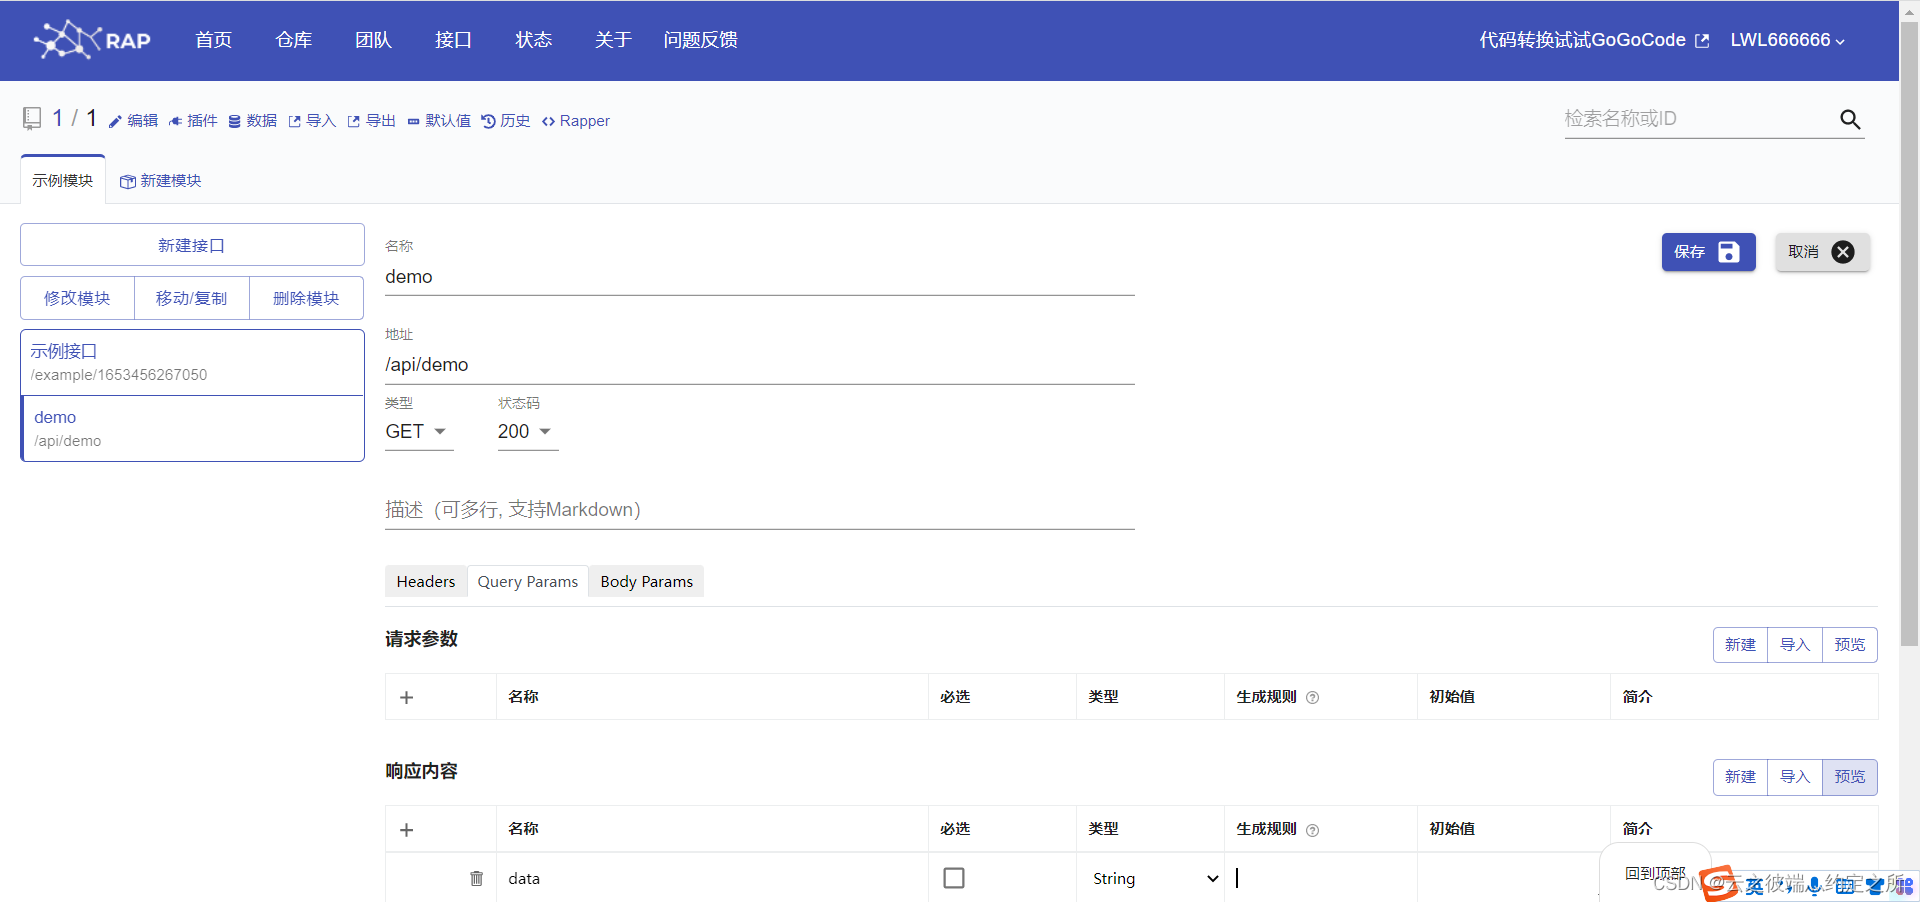Viewport: 1920px width, 902px height.
Task: Click plus icon in 请求参数 table header
Action: pyautogui.click(x=406, y=698)
